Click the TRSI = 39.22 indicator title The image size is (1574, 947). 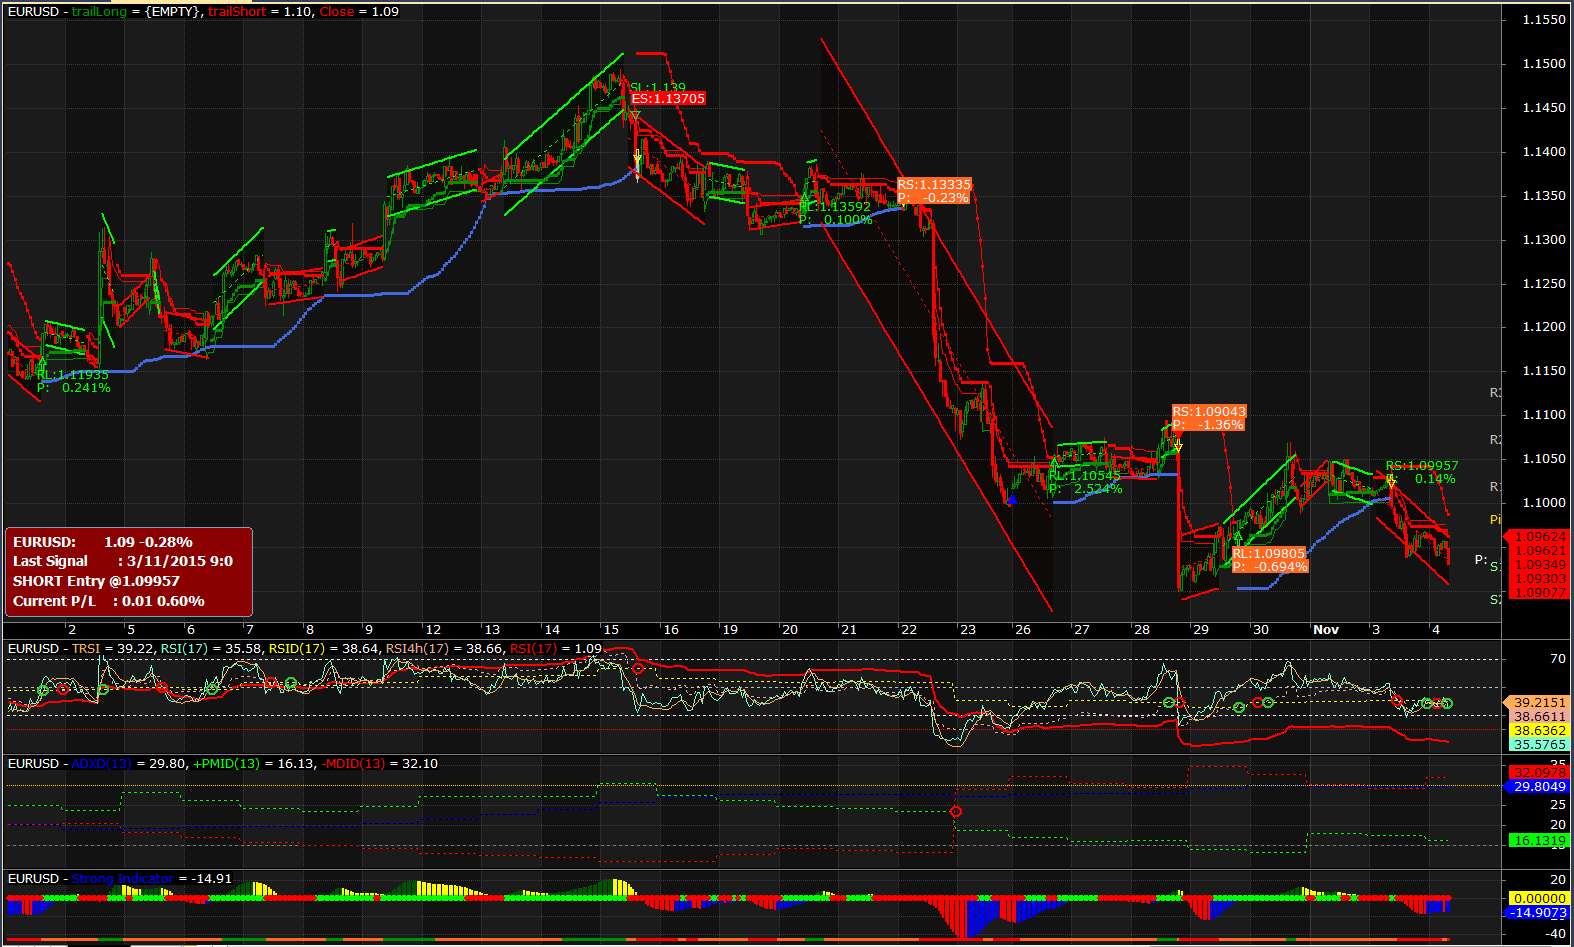coord(113,649)
